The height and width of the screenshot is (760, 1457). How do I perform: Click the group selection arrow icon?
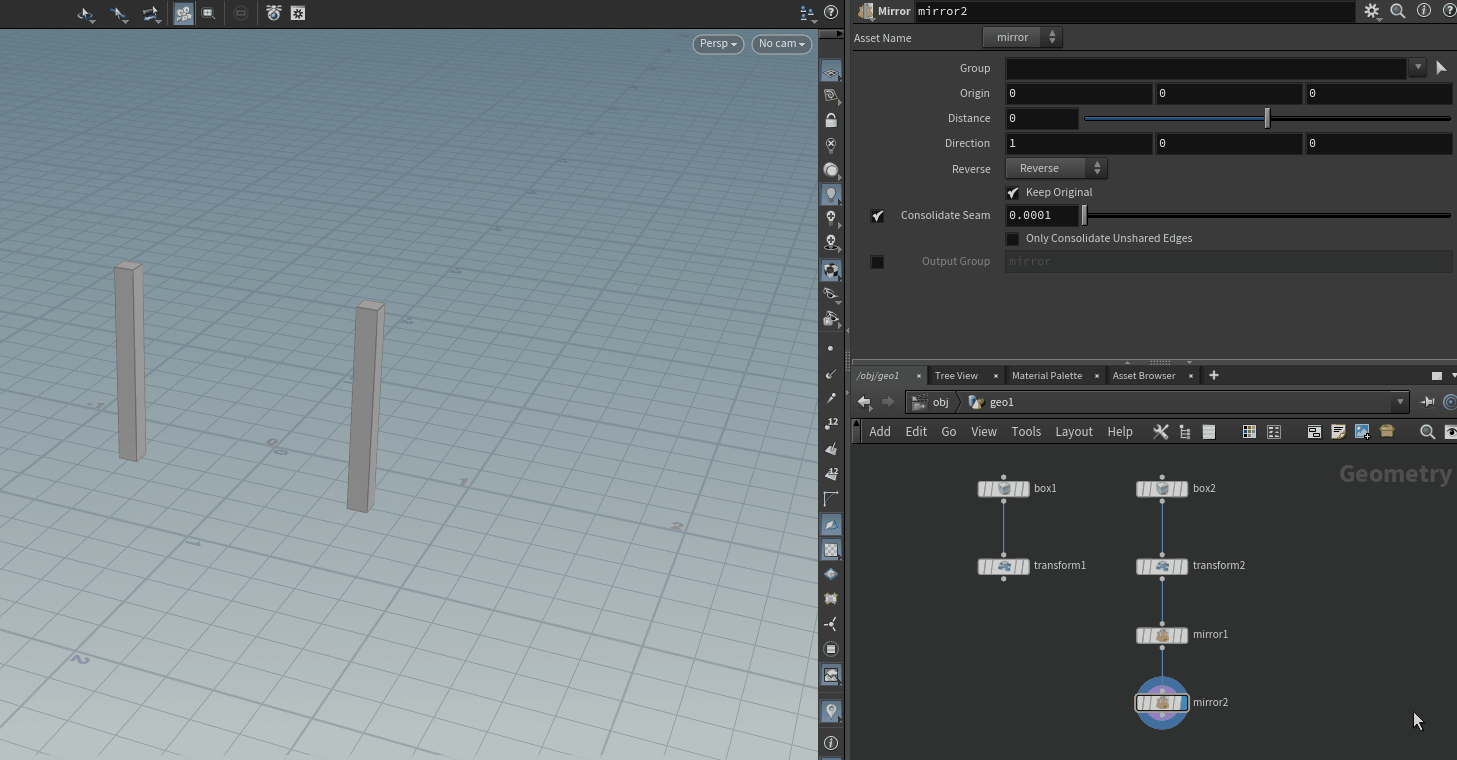(1441, 68)
